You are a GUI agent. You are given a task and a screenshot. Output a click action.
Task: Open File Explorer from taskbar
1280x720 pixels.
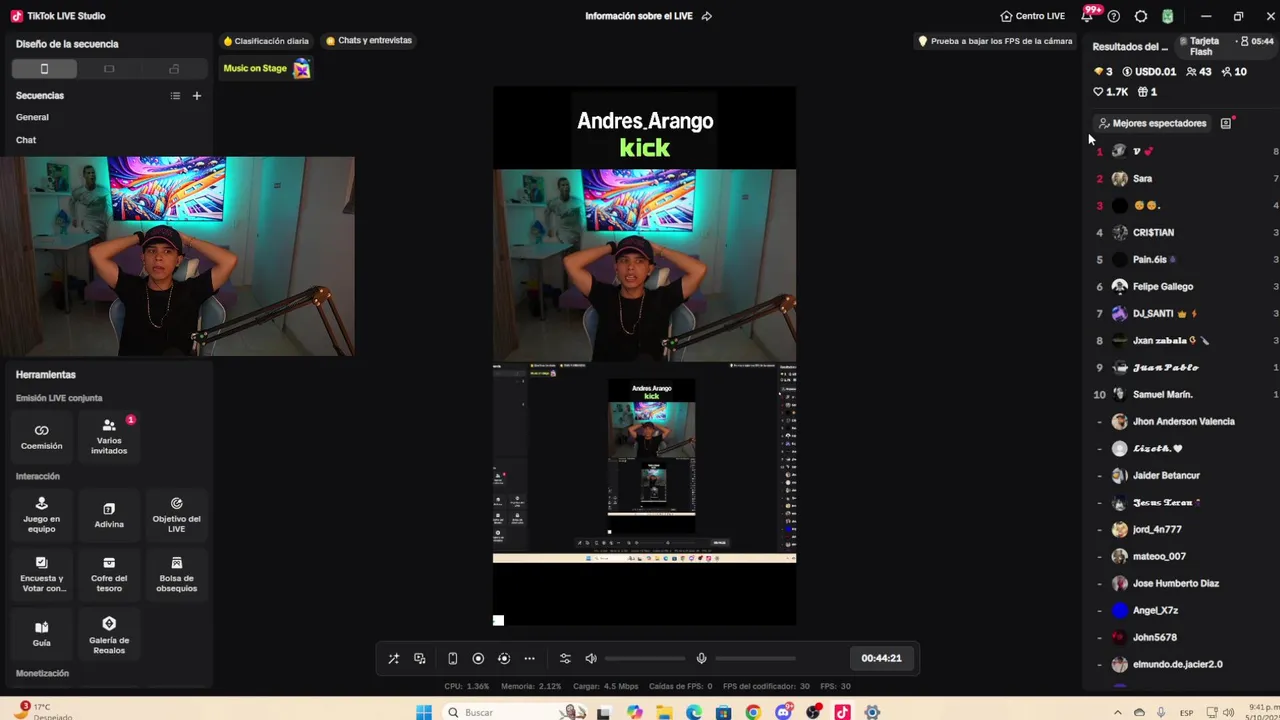(664, 712)
